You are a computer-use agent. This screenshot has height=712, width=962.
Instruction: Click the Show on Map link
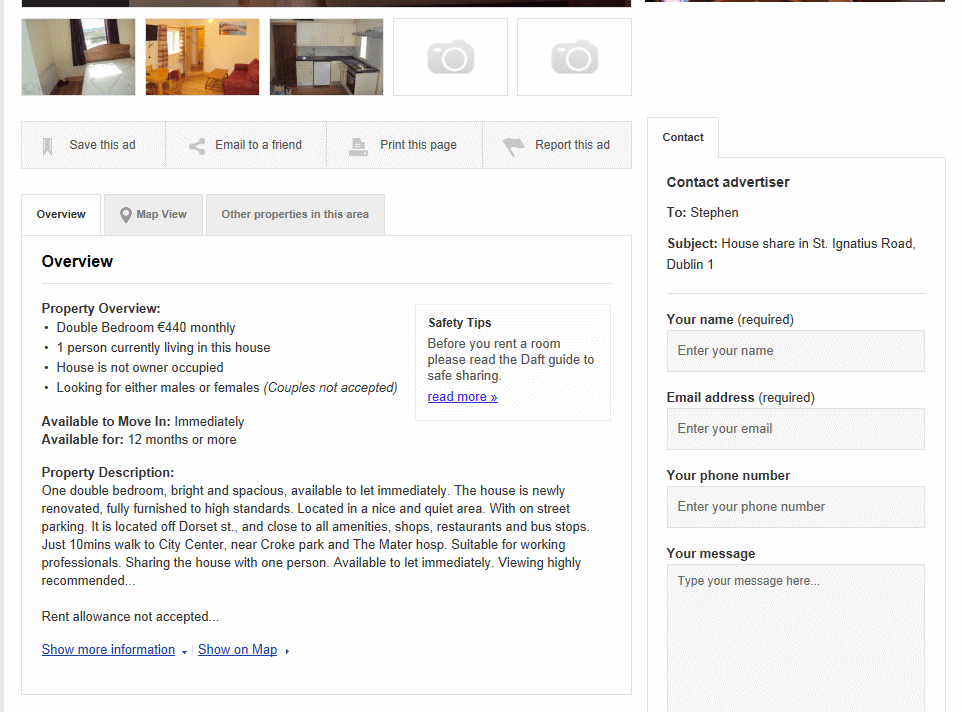pos(237,649)
